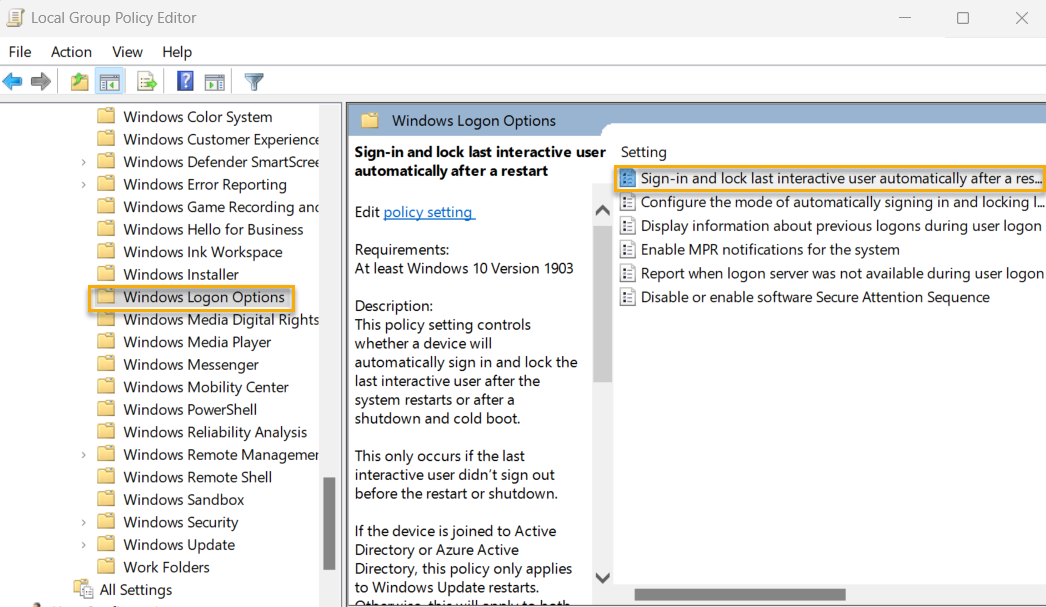Click the Up one level folder icon

pos(80,82)
